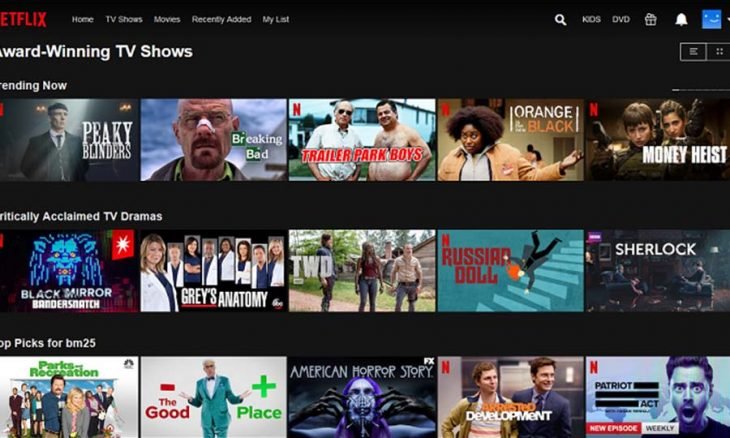The image size is (730, 438).
Task: Click the Trending Now row page indicator
Action: pyautogui.click(x=701, y=90)
